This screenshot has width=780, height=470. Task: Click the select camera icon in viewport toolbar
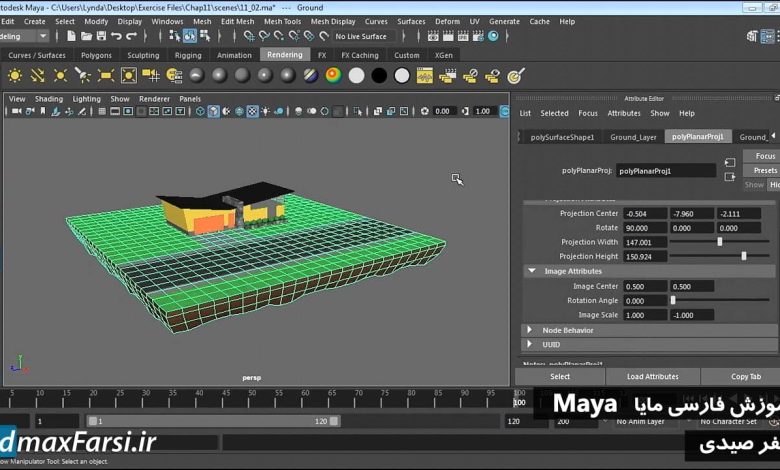coord(16,111)
